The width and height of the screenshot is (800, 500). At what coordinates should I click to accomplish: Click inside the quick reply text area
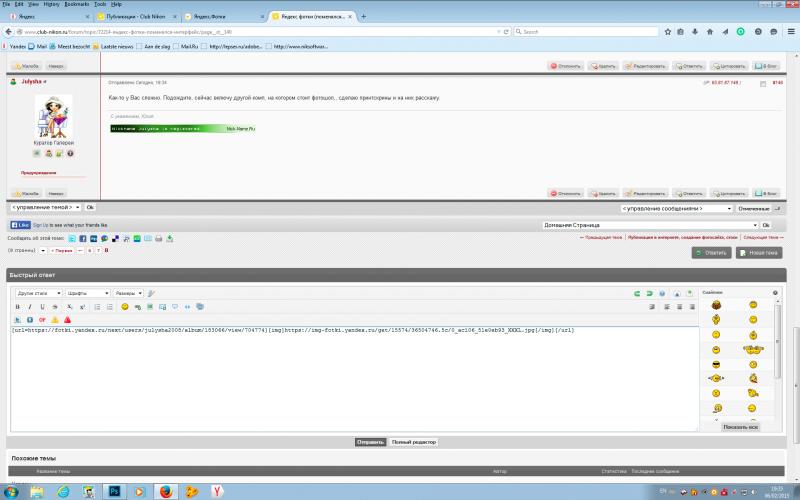click(355, 379)
